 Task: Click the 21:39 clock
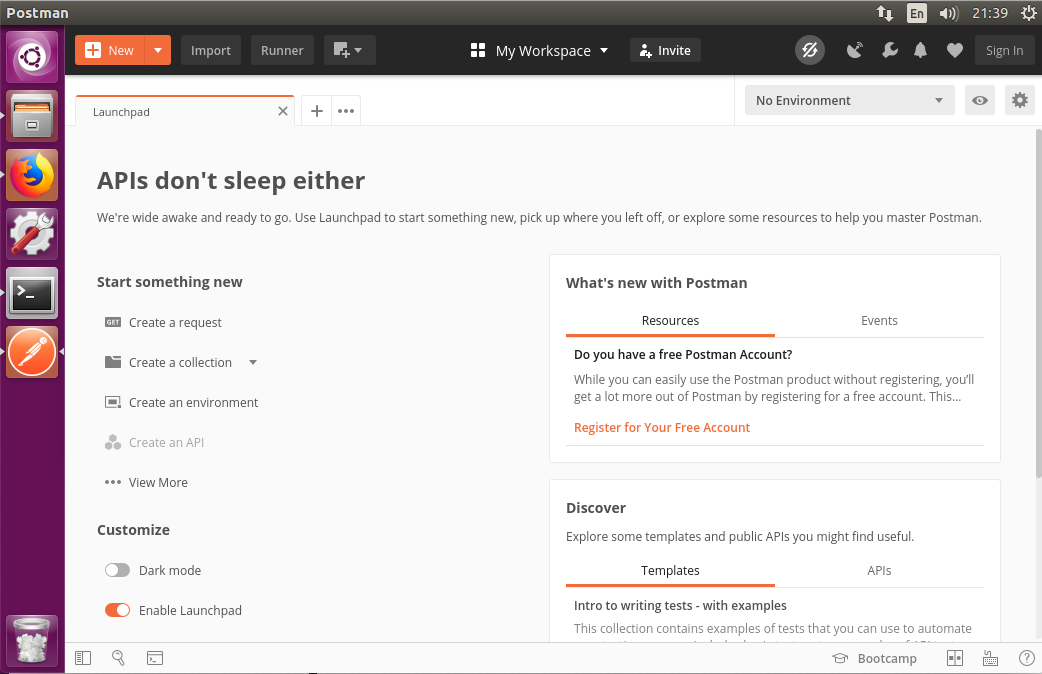pyautogui.click(x=990, y=13)
